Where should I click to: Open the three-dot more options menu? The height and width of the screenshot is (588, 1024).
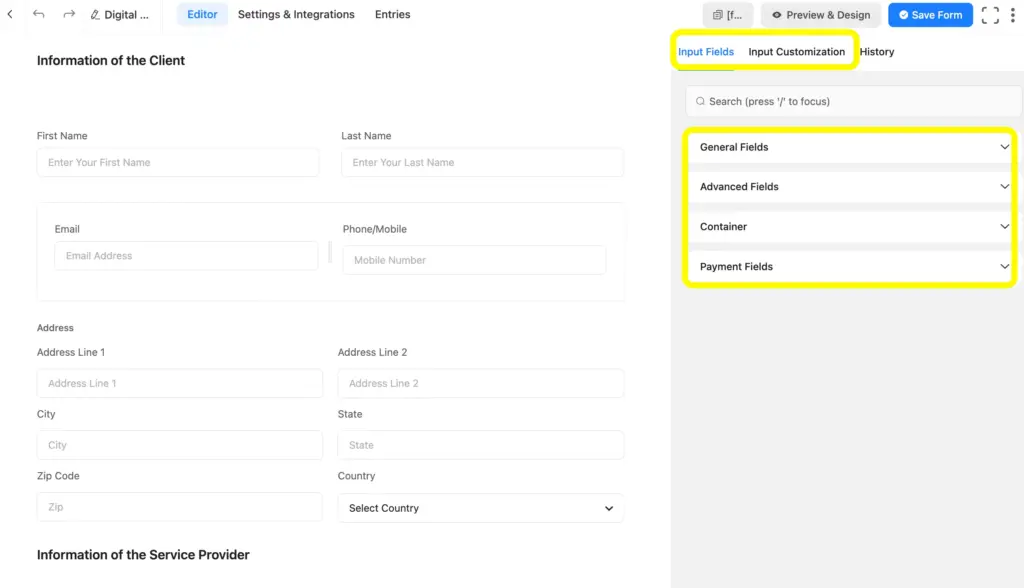[1013, 14]
